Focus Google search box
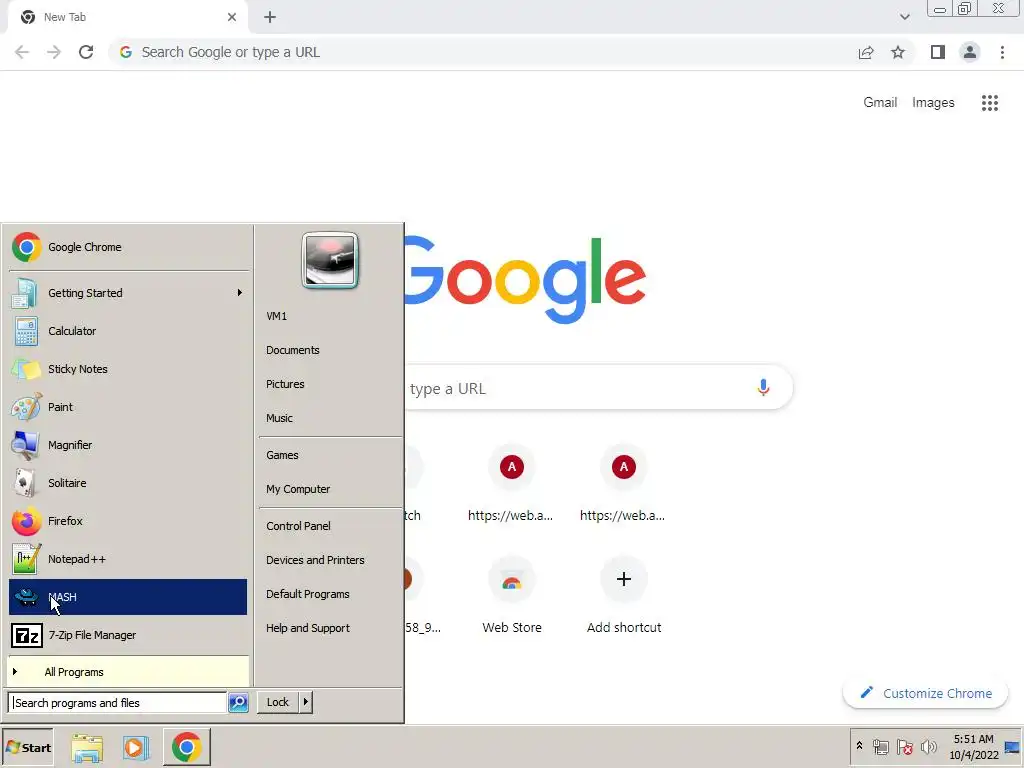Screen dimensions: 1024x768 pos(578,388)
